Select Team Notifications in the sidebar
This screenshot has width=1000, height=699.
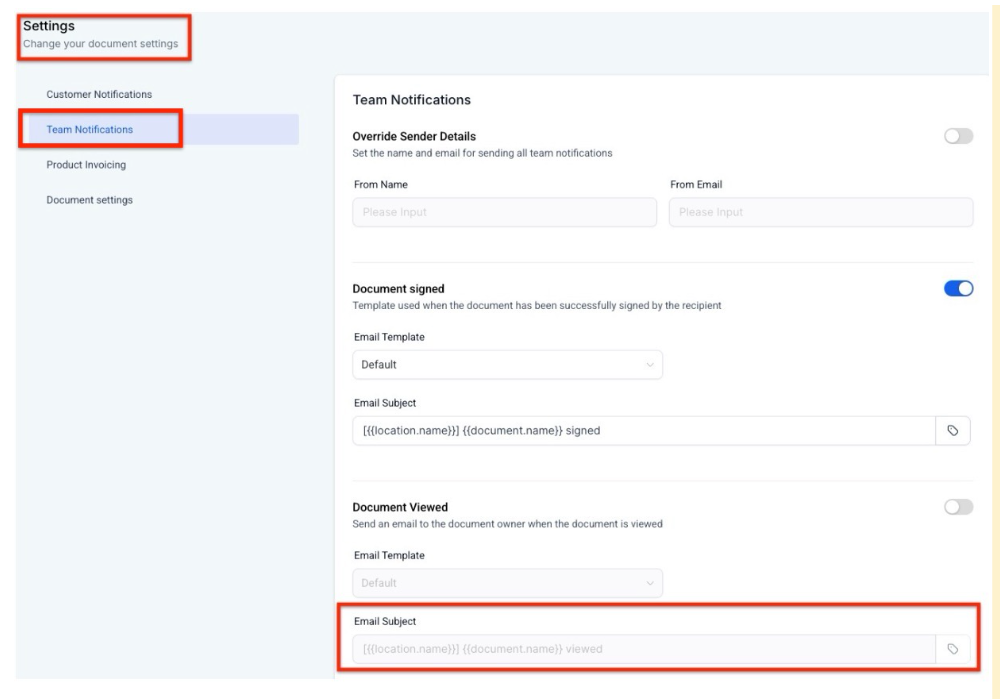[x=90, y=130]
